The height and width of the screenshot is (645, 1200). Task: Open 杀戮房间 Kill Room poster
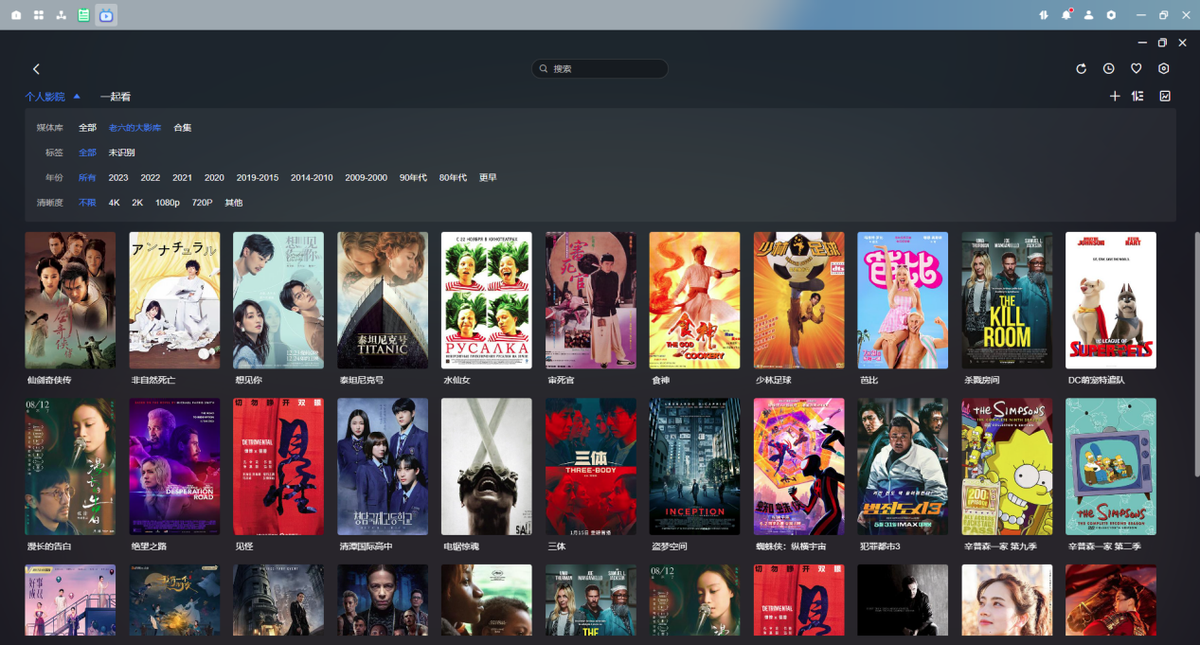(1007, 300)
